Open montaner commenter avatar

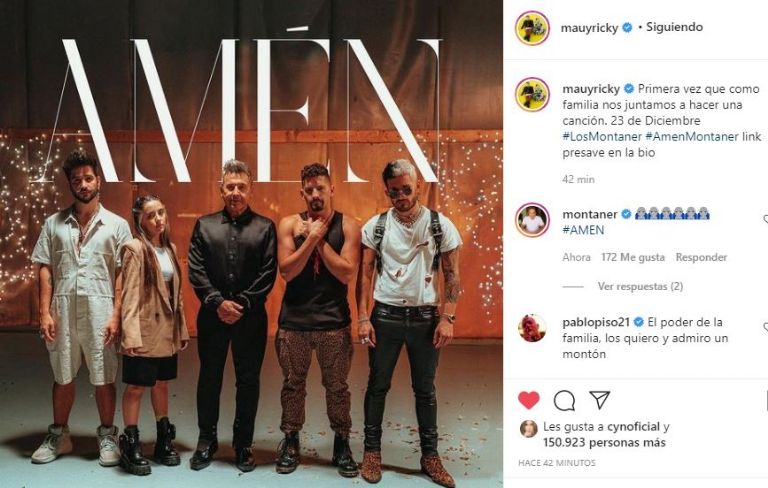[x=532, y=220]
